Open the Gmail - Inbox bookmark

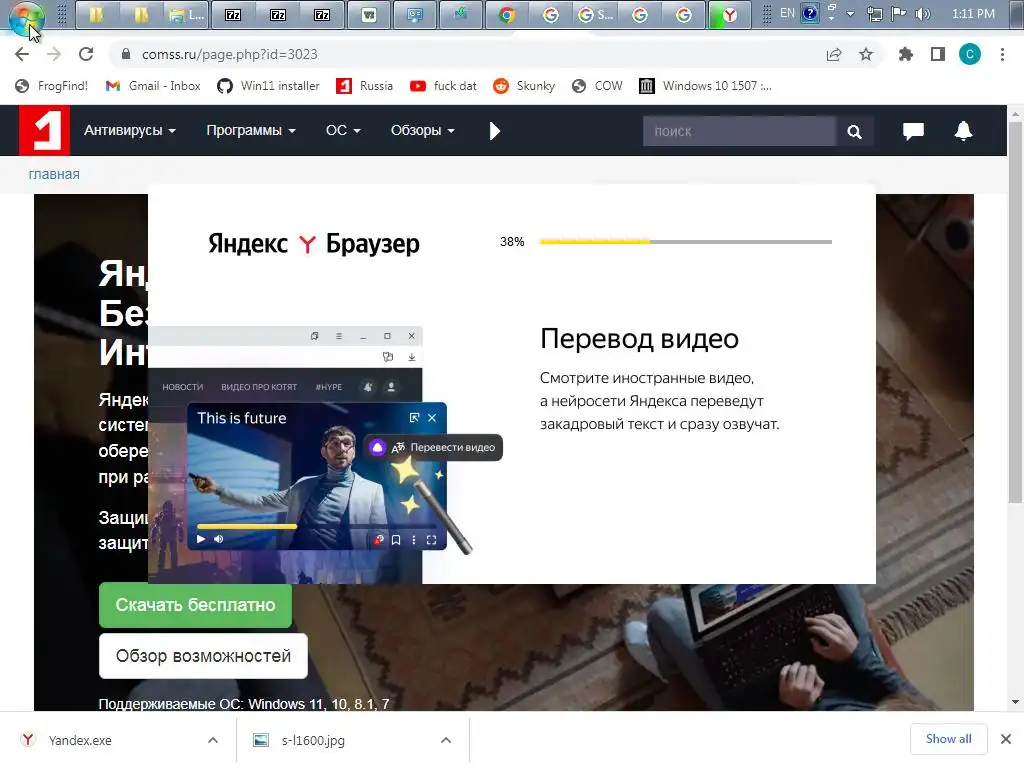tap(153, 86)
